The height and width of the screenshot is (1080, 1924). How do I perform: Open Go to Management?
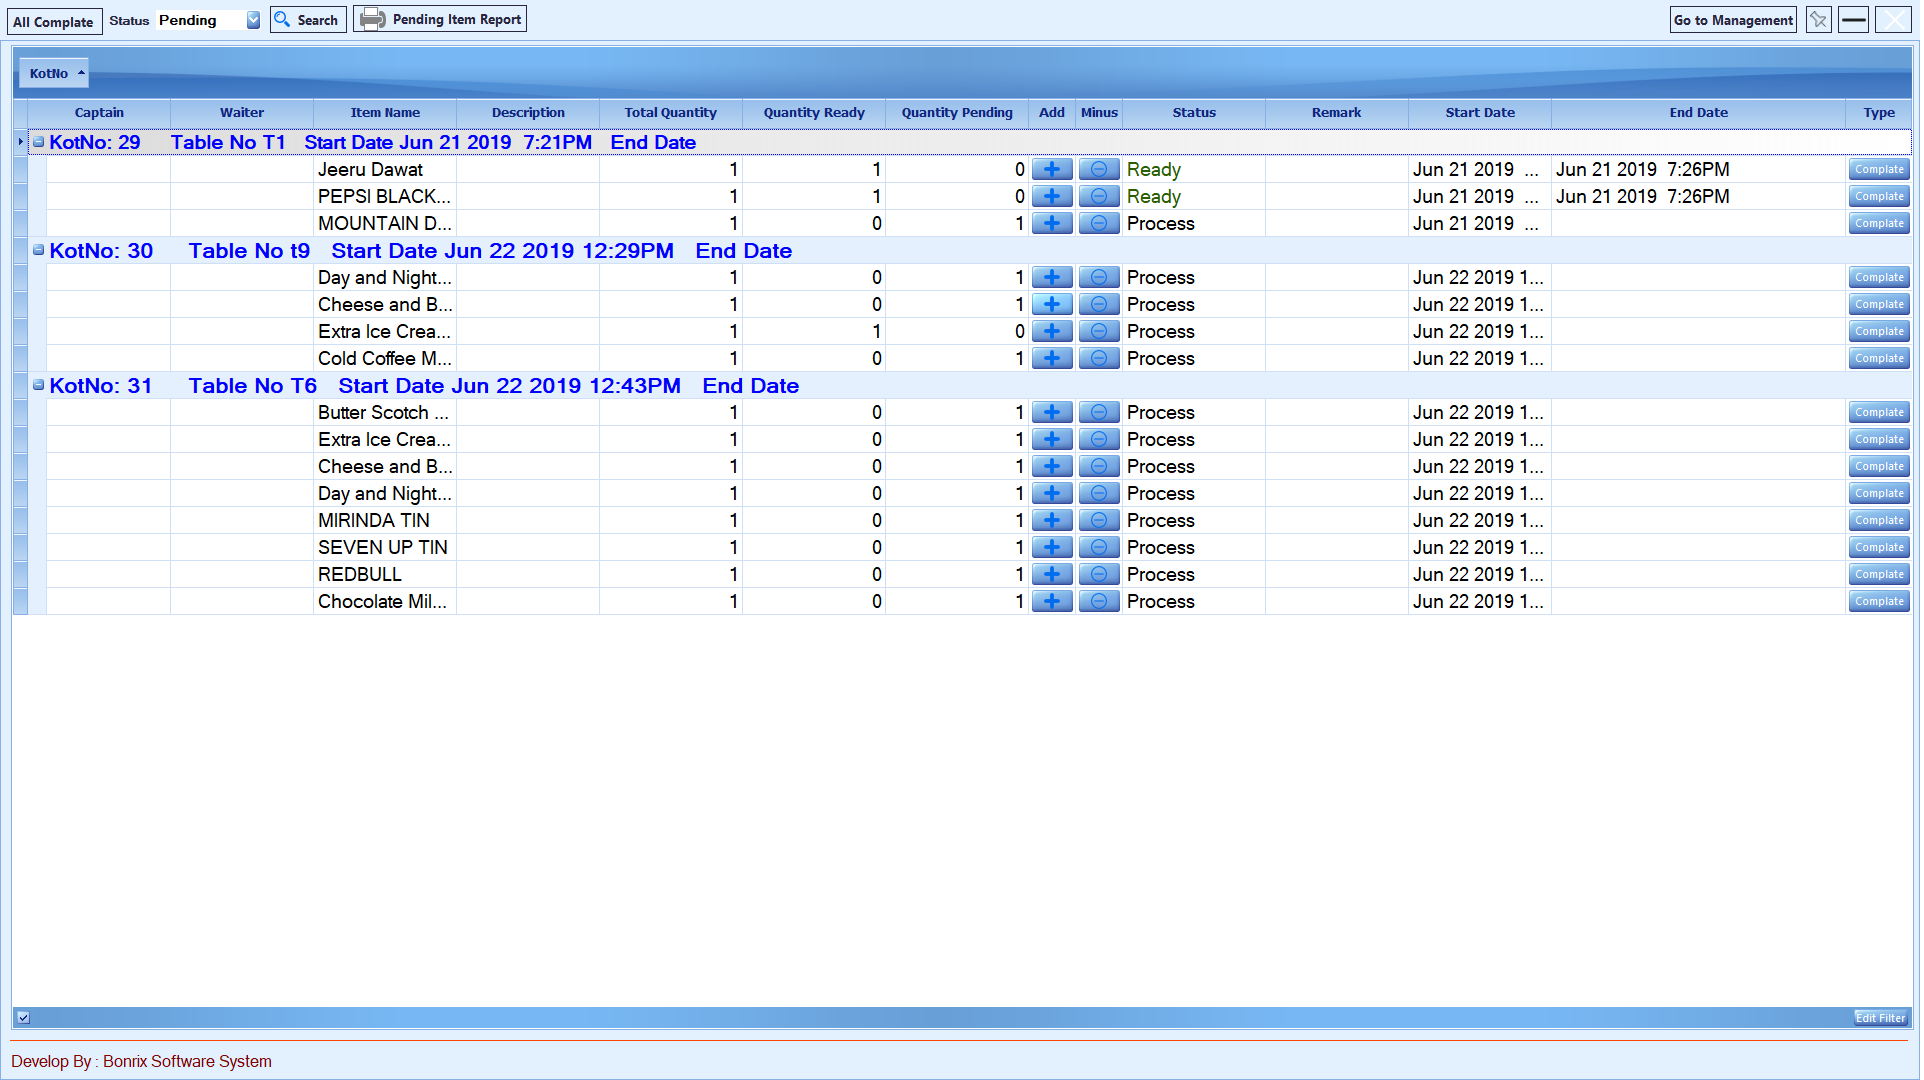1732,20
